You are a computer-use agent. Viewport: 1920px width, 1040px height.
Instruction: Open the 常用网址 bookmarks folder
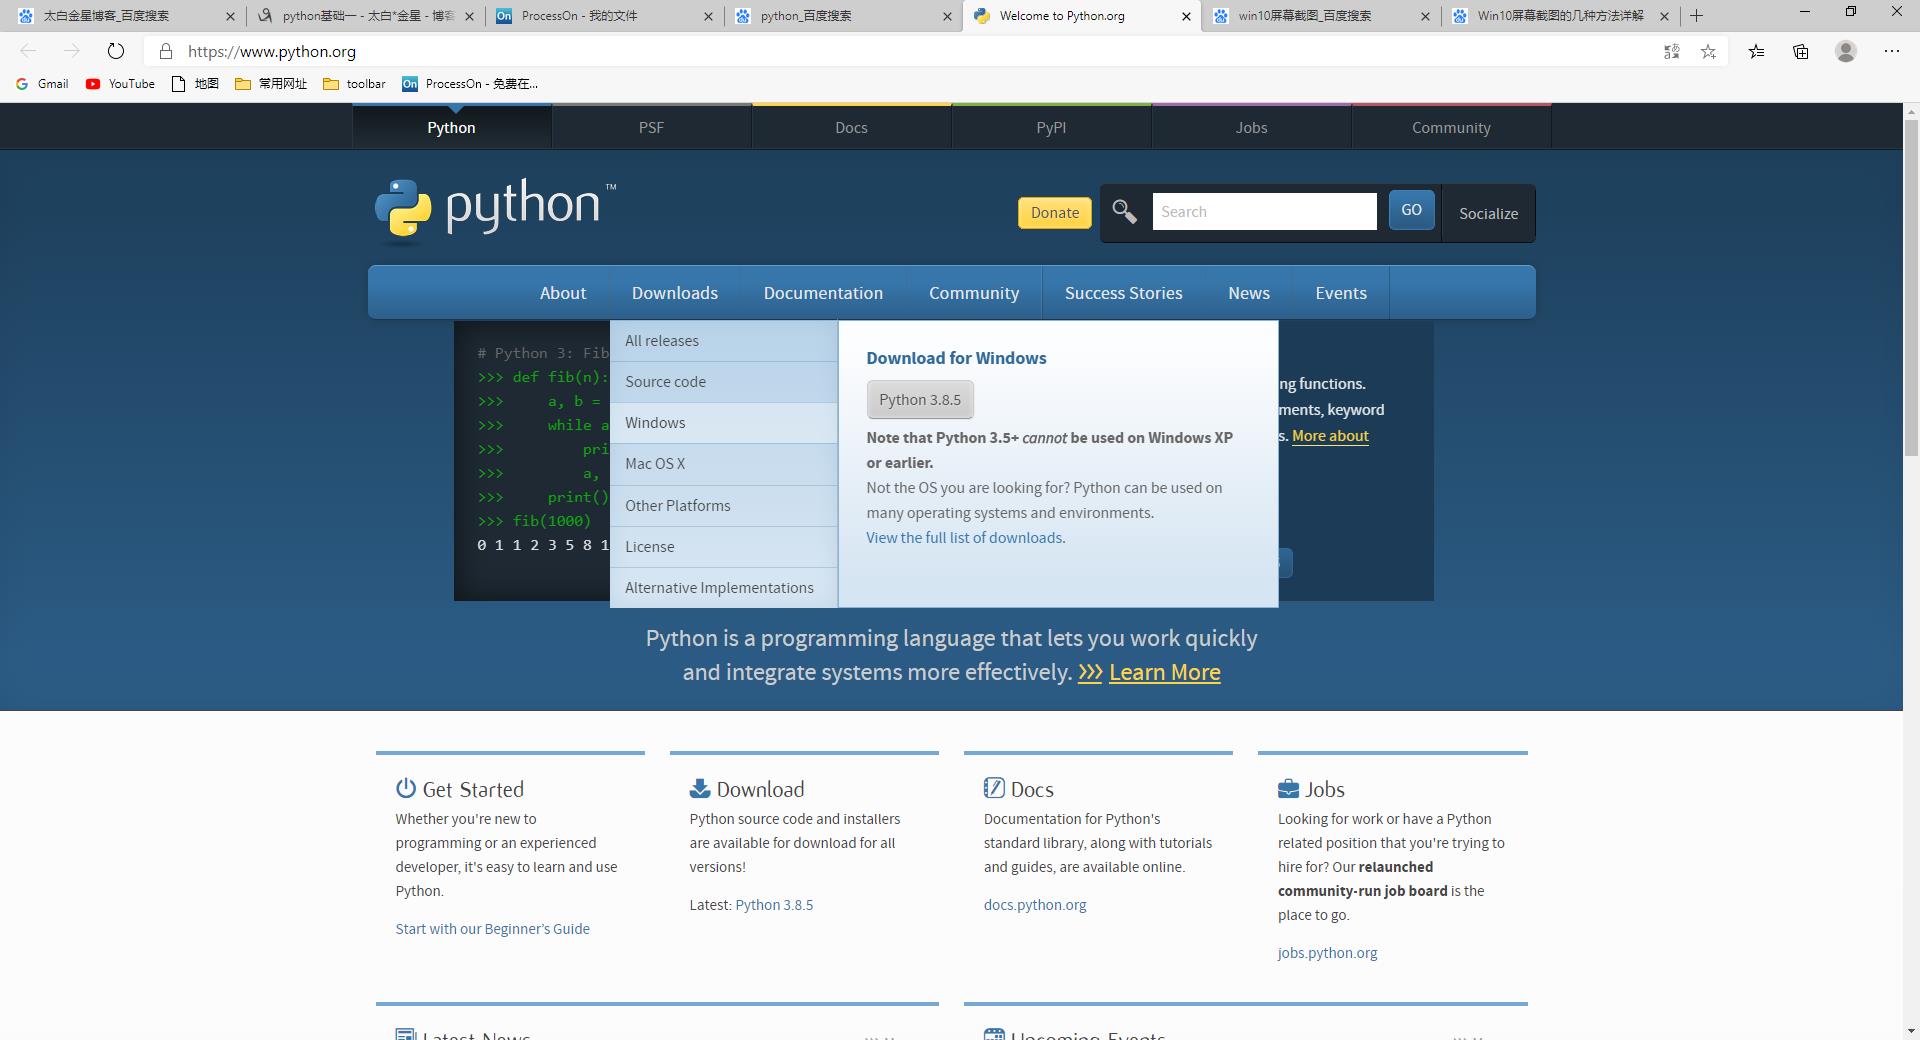271,84
